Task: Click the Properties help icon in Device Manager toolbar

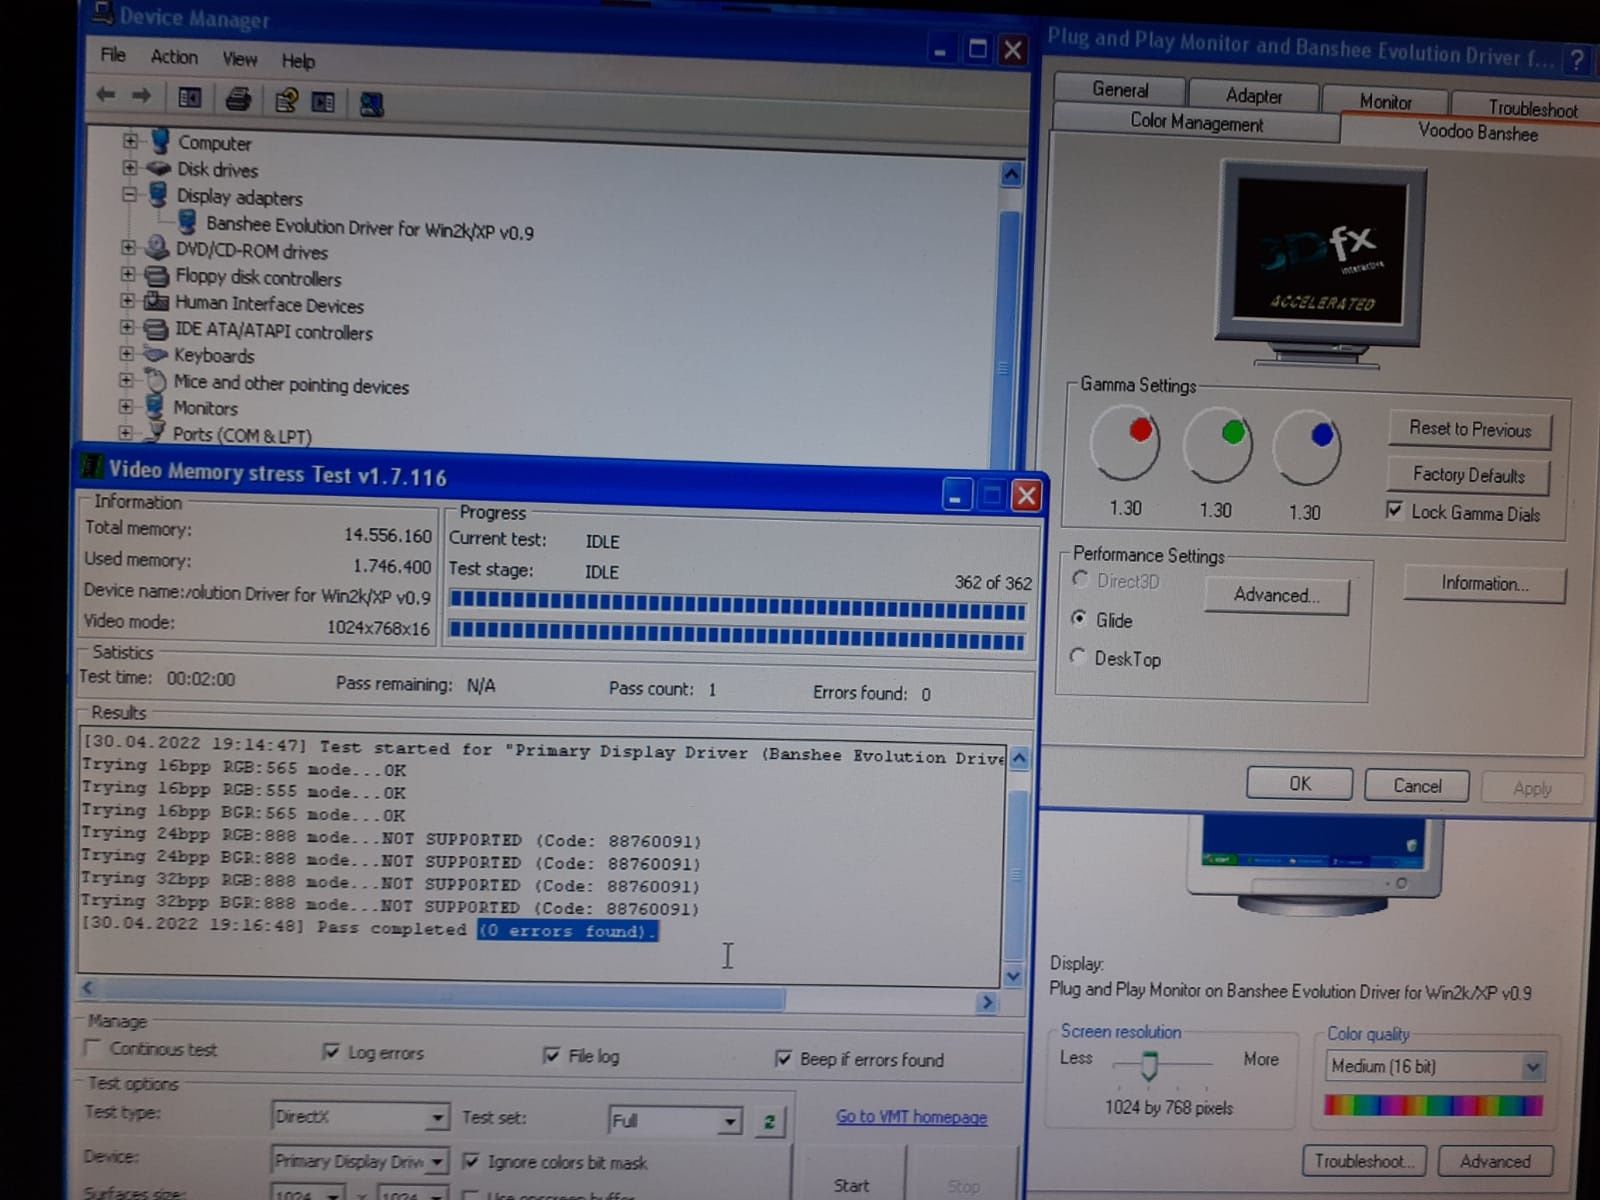Action: click(286, 100)
